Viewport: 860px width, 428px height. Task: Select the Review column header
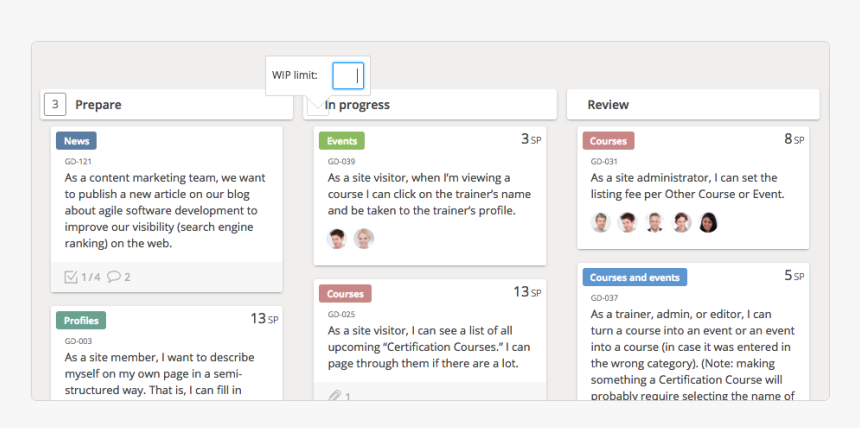pyautogui.click(x=608, y=104)
